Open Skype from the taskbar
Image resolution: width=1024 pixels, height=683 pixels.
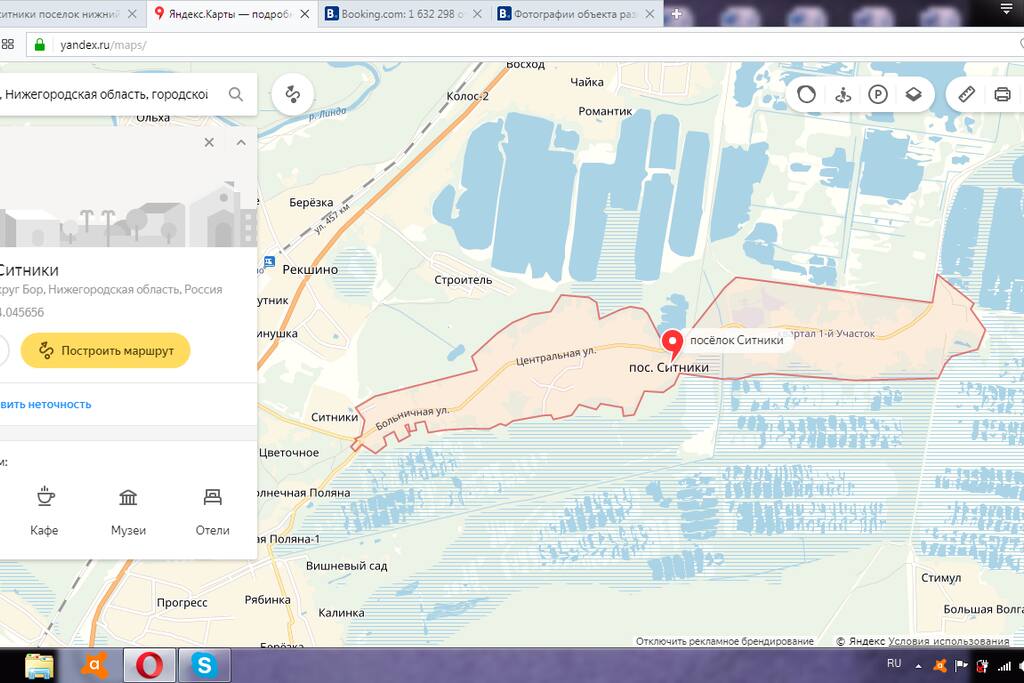204,666
